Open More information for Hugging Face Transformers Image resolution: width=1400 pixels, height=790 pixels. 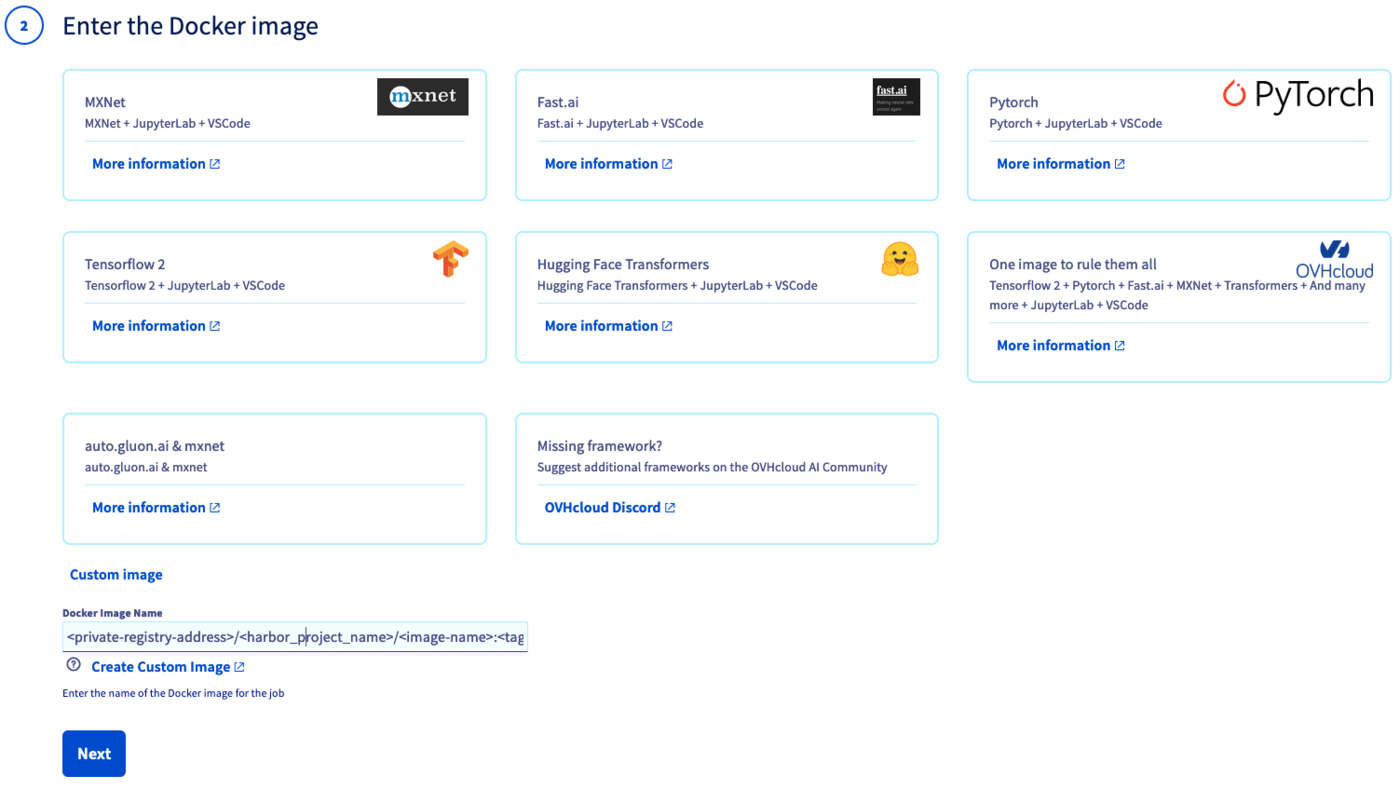tap(608, 326)
